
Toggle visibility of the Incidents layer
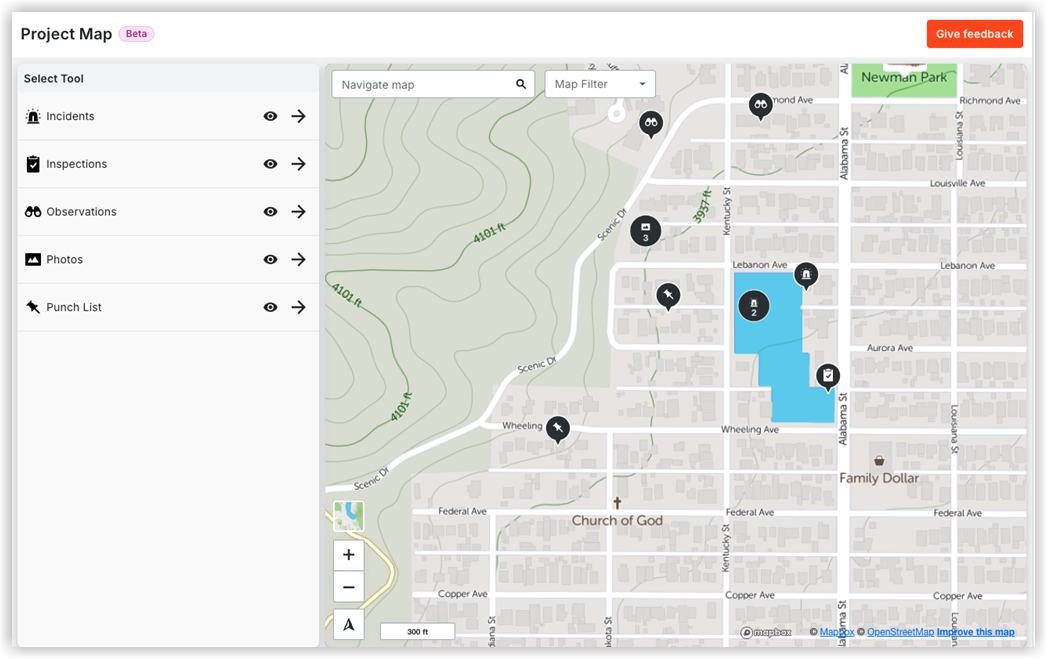[270, 116]
